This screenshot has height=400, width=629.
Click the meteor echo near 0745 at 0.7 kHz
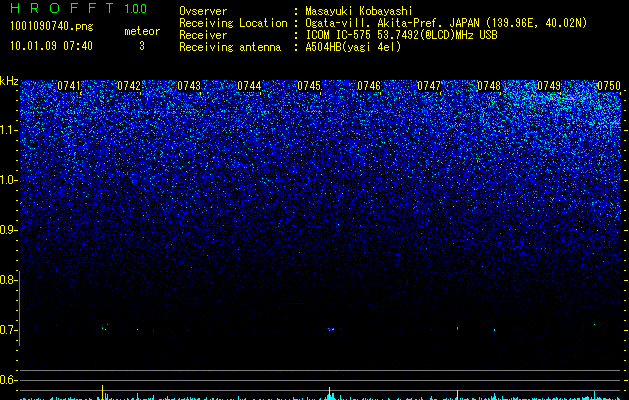(331, 329)
